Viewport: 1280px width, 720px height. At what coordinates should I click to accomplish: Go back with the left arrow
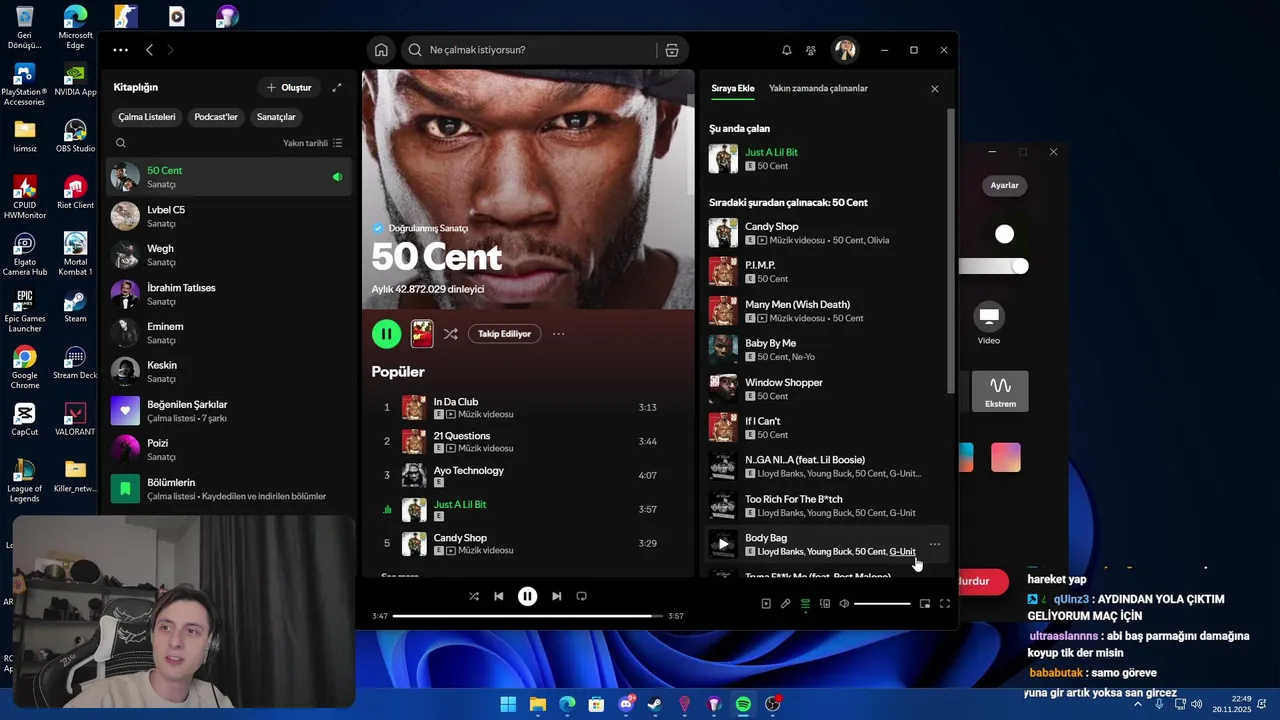pyautogui.click(x=149, y=50)
